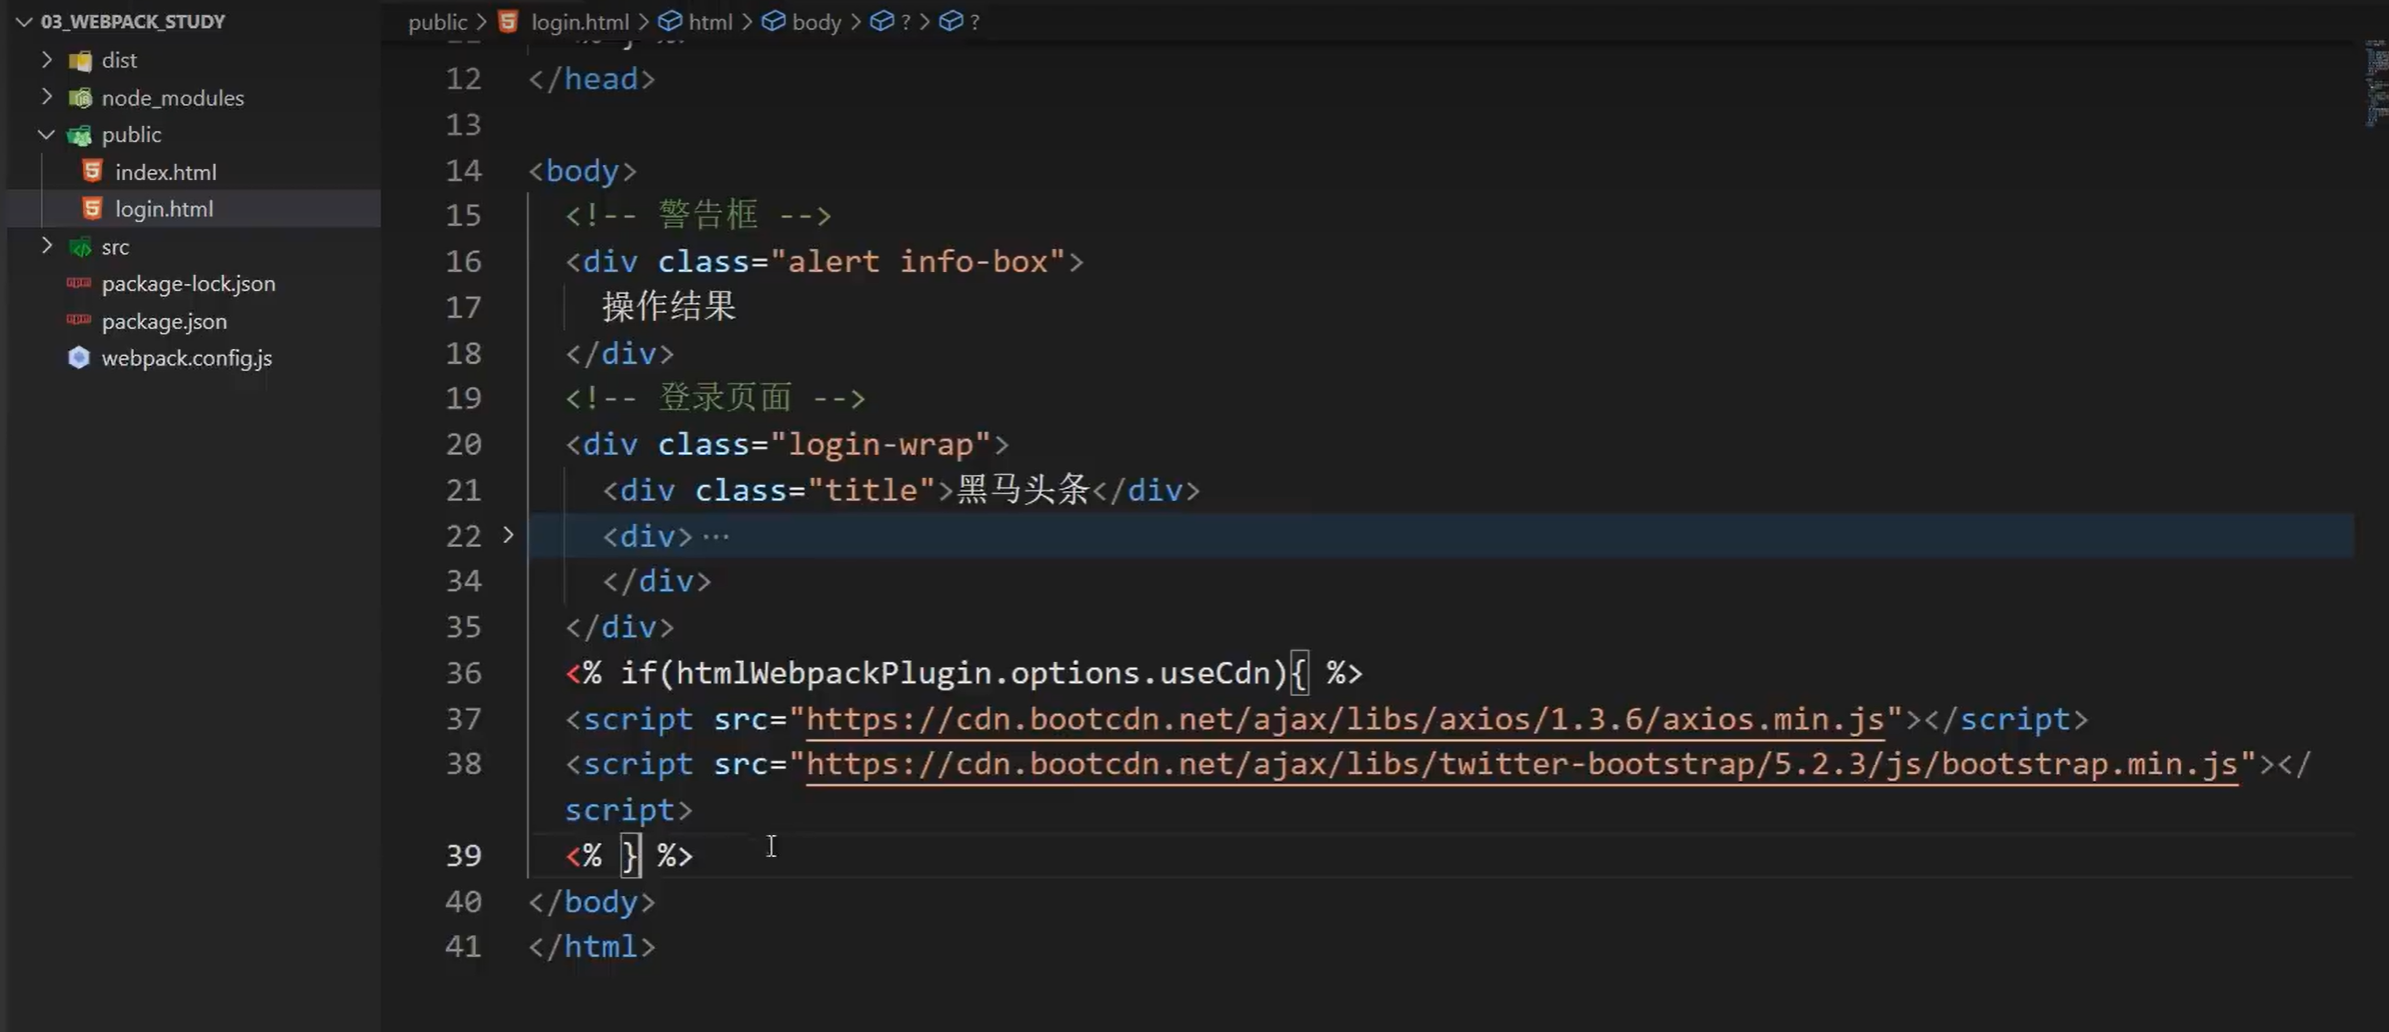
Task: Collapse the public folder chevron
Action: [x=46, y=134]
